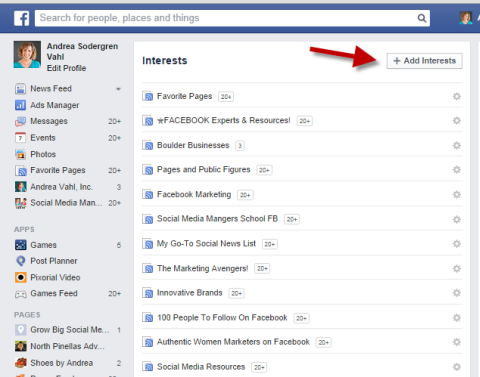Open Messages icon in sidebar
Viewport: 480px width, 377px height.
pyautogui.click(x=20, y=121)
